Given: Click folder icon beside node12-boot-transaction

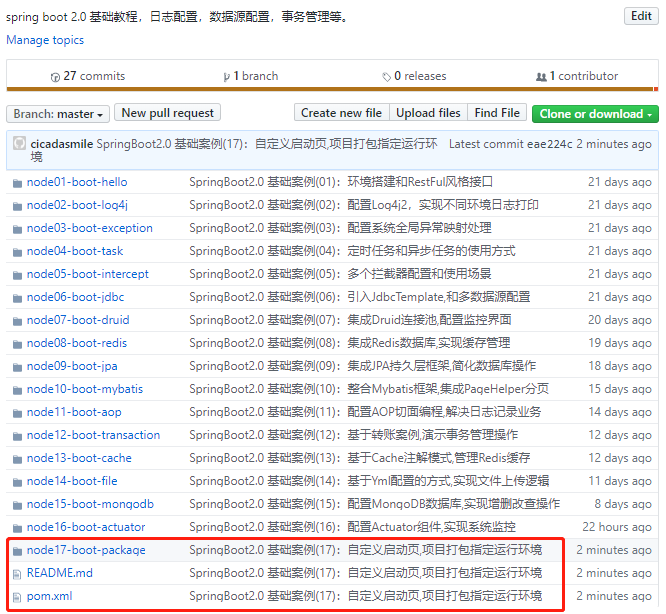Looking at the screenshot, I should point(17,436).
